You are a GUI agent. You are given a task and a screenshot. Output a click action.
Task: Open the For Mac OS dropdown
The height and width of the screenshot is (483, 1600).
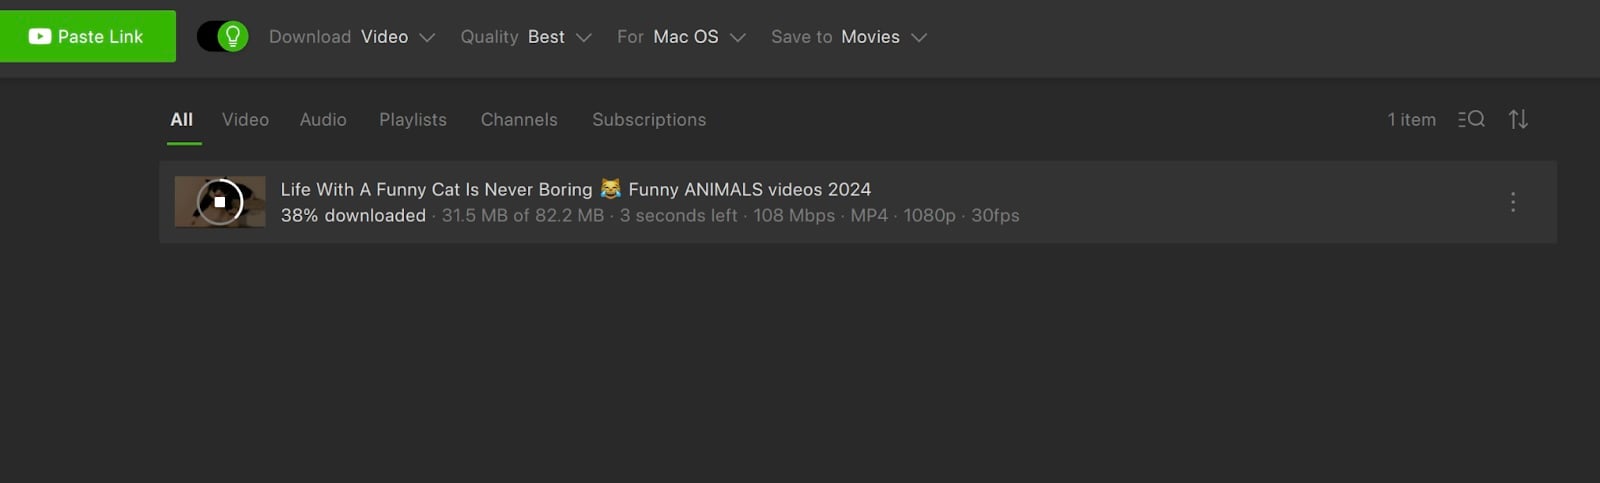(681, 37)
